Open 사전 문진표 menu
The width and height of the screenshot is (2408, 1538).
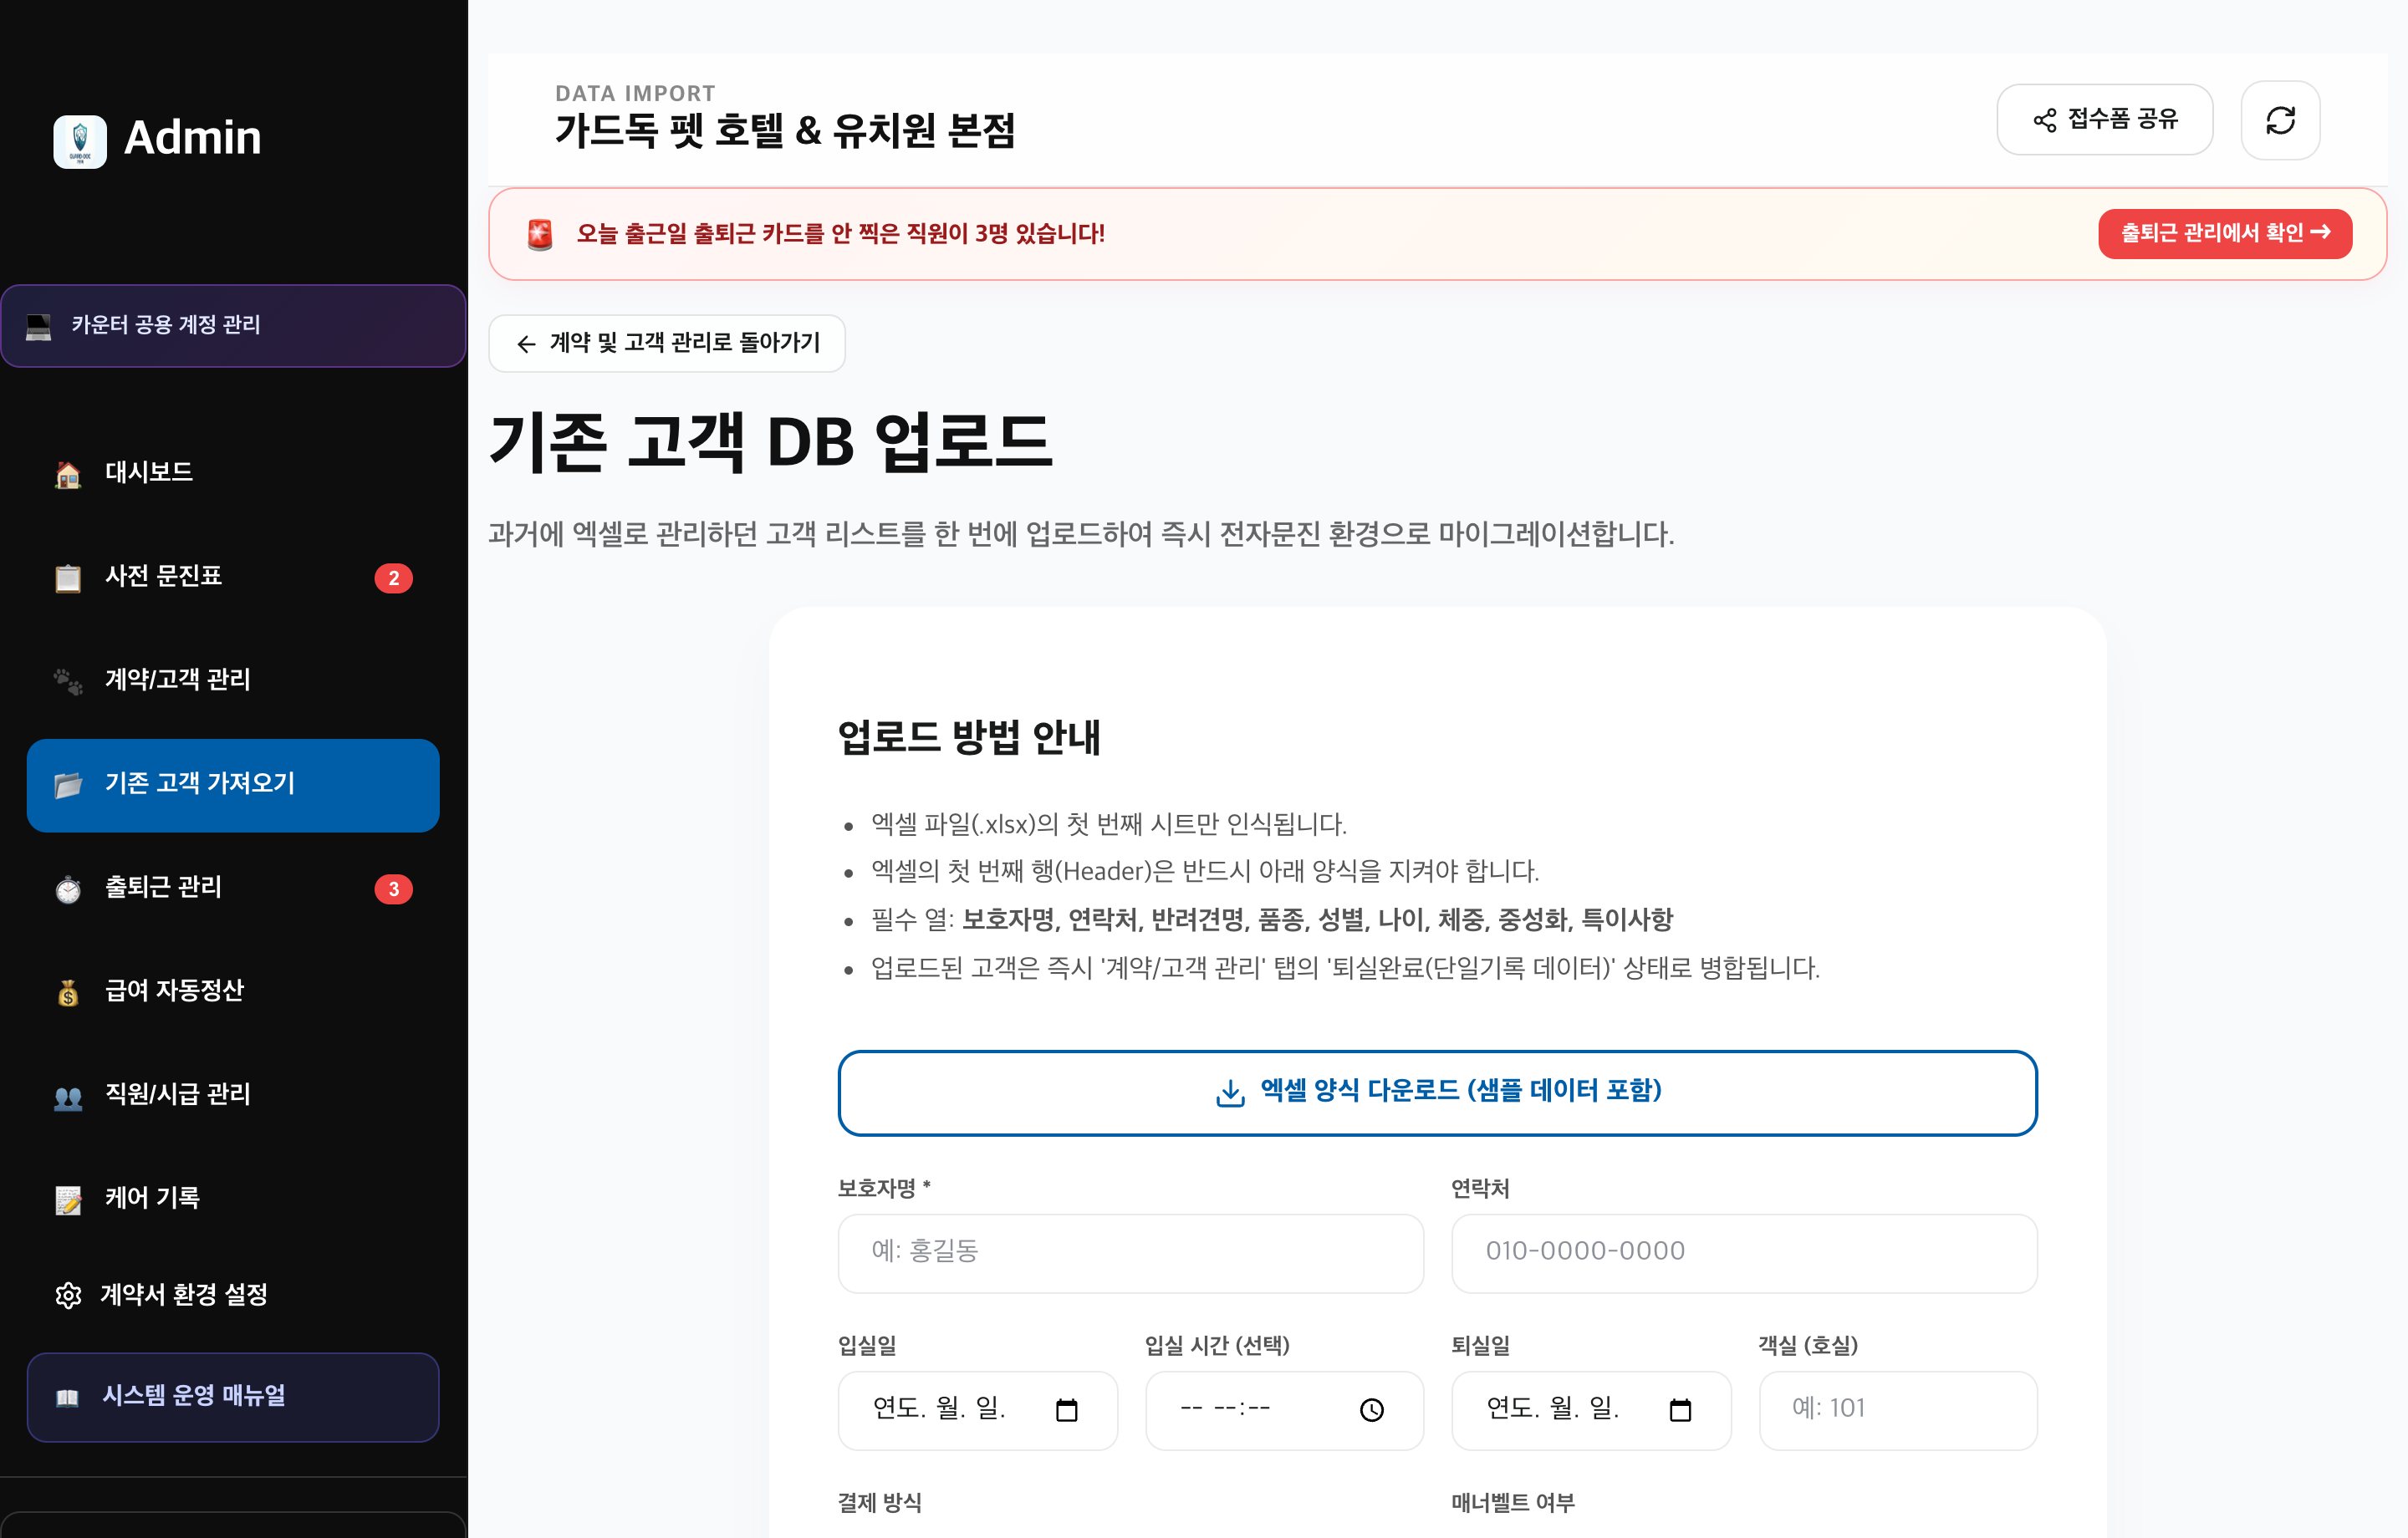[x=233, y=576]
